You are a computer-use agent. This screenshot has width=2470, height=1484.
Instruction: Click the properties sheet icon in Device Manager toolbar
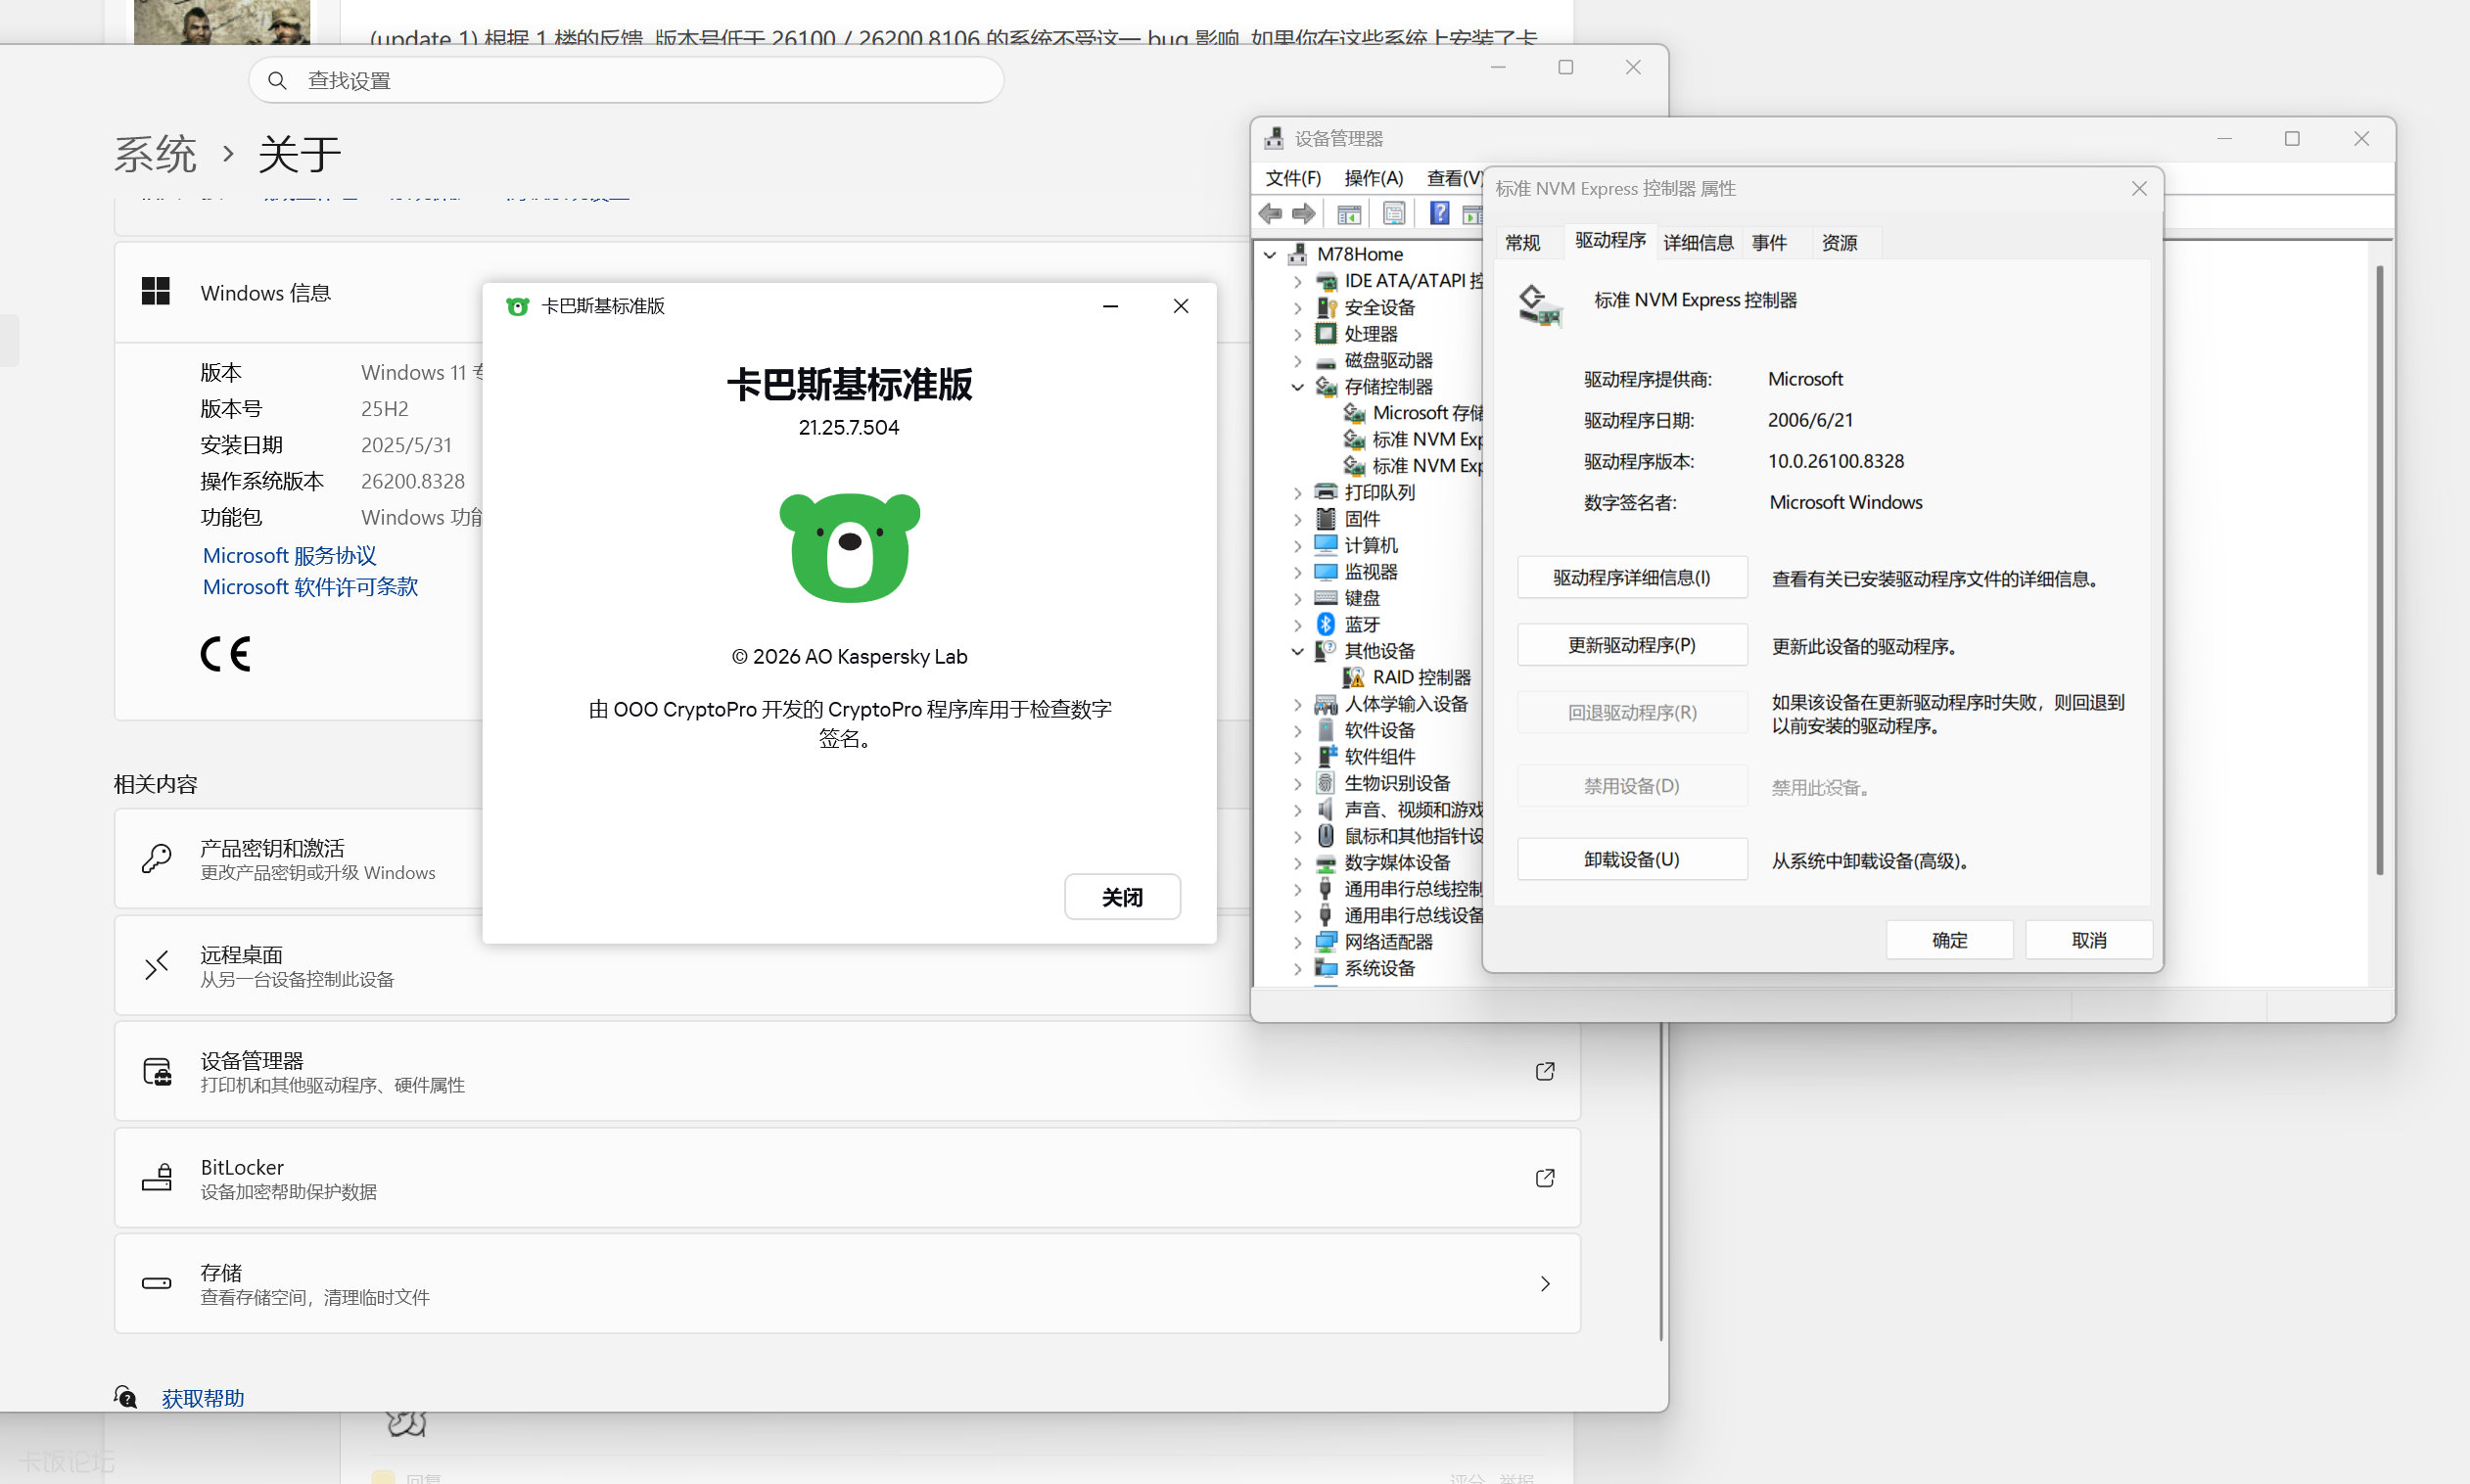pos(1394,213)
